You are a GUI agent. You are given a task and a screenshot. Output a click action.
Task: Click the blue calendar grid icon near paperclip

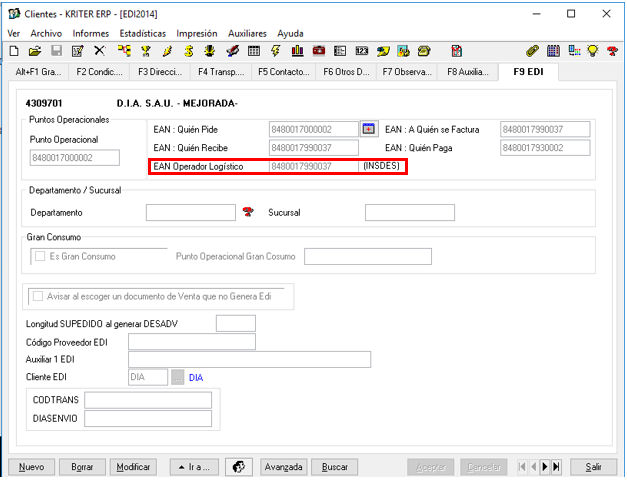[x=553, y=51]
